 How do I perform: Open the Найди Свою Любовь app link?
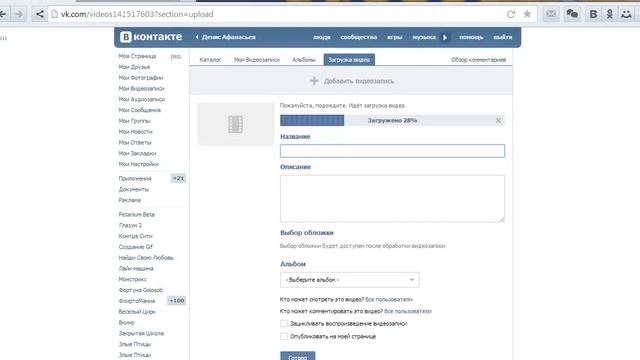click(146, 258)
